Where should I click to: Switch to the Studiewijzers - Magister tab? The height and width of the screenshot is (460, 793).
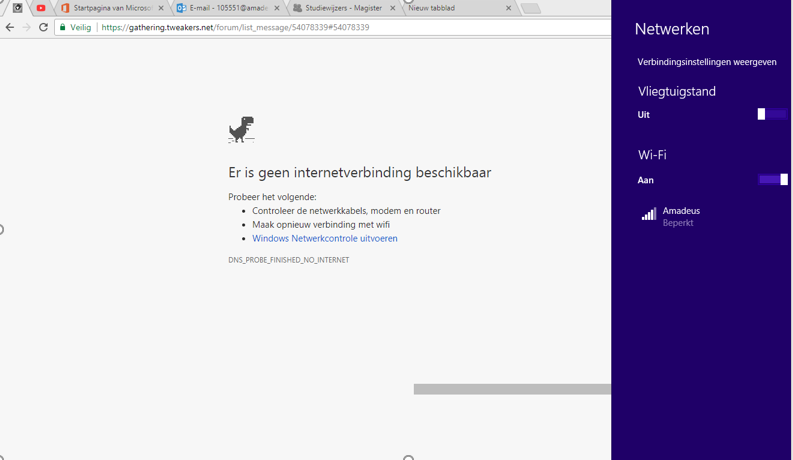(x=344, y=8)
